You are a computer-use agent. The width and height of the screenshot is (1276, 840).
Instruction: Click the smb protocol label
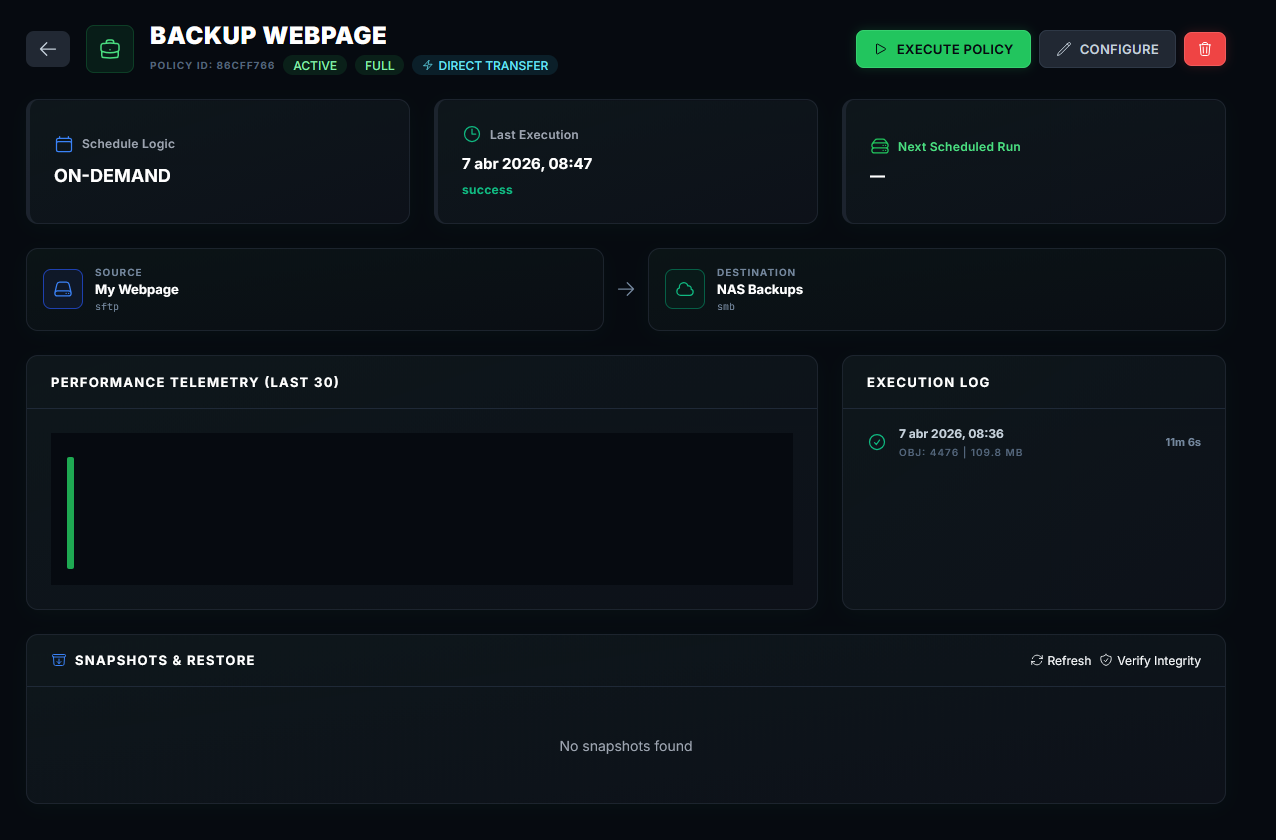726,307
